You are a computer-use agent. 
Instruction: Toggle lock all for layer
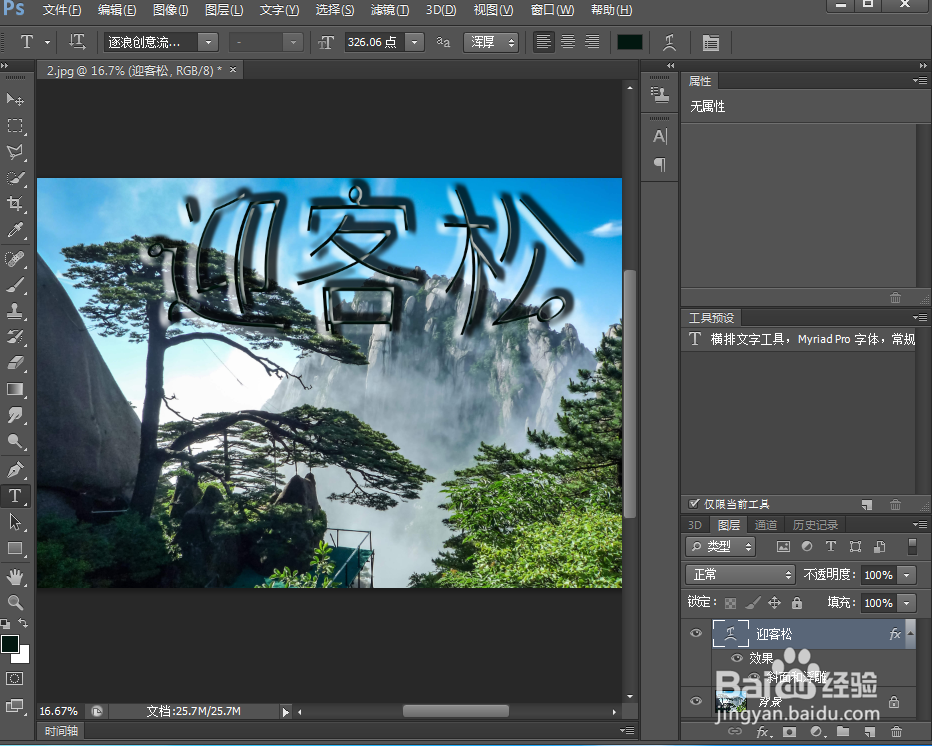[797, 603]
